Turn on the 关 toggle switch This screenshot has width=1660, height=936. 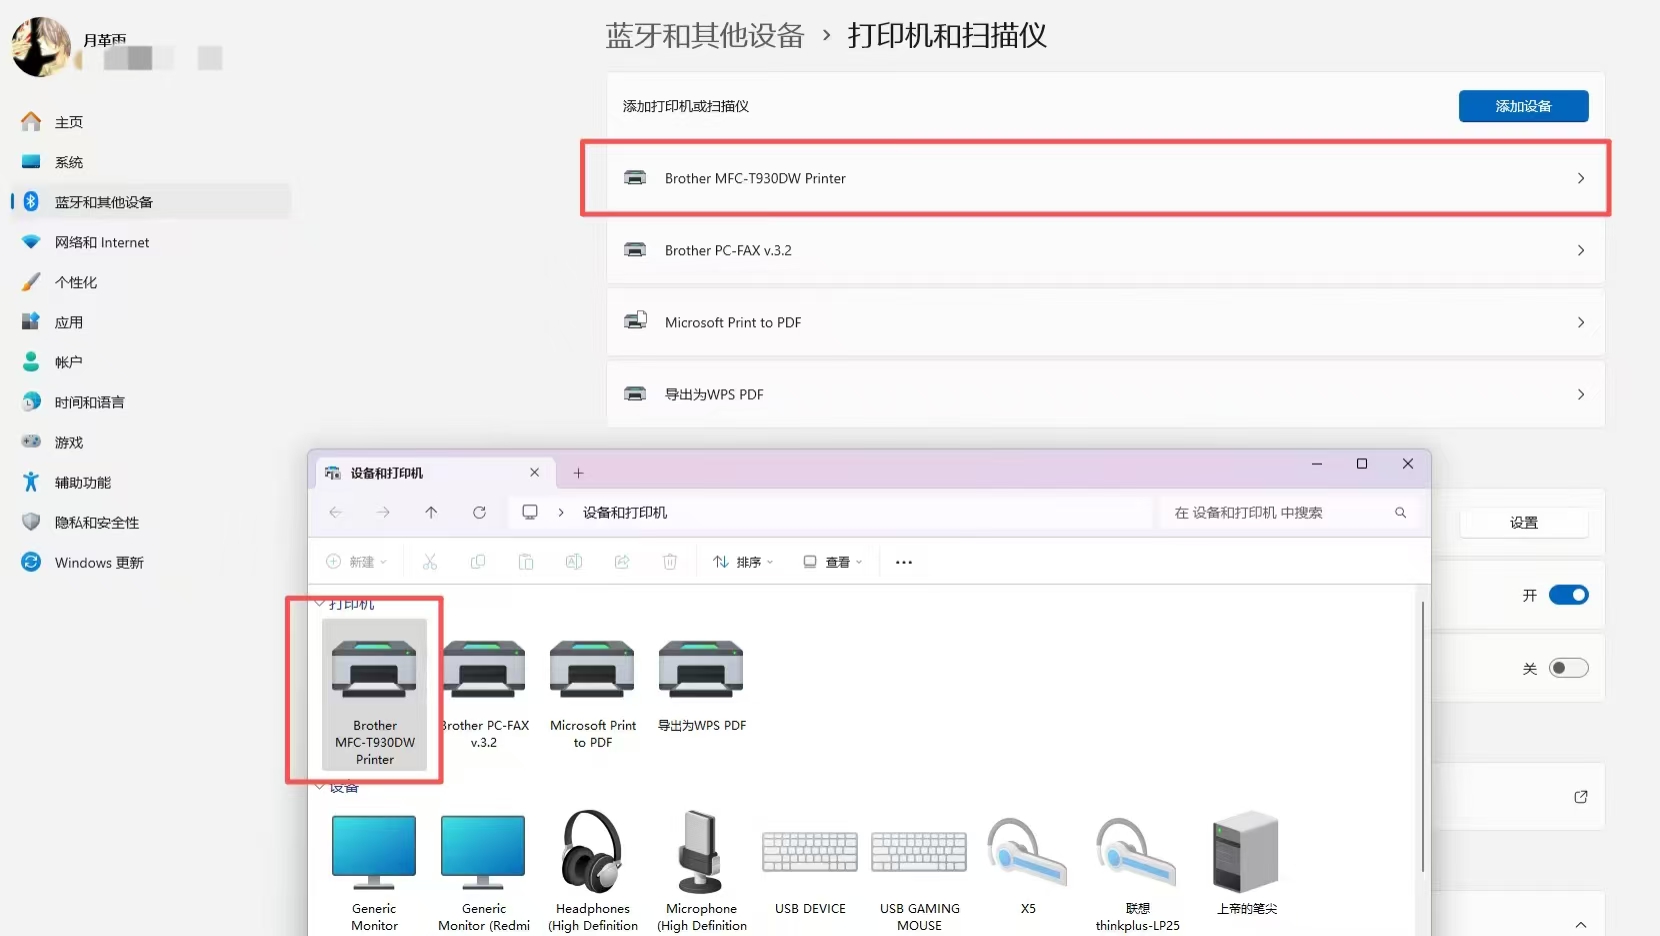click(1568, 668)
